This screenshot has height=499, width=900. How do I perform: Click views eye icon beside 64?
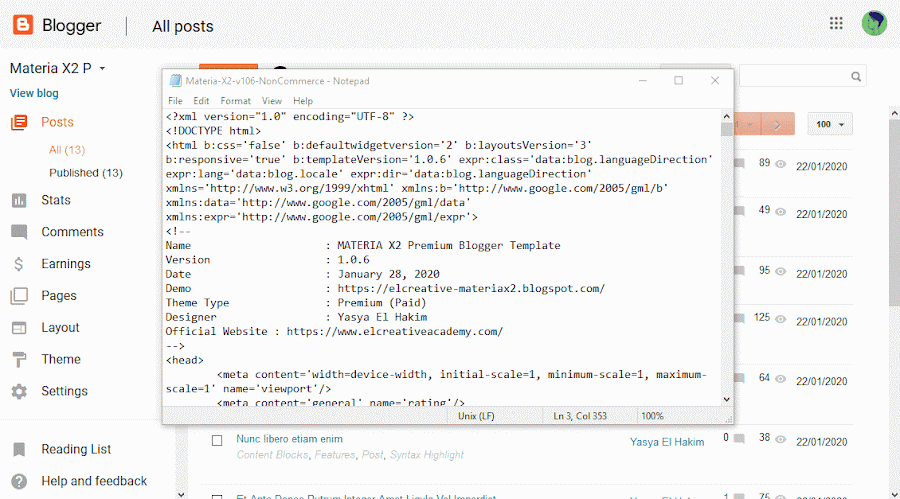[781, 379]
